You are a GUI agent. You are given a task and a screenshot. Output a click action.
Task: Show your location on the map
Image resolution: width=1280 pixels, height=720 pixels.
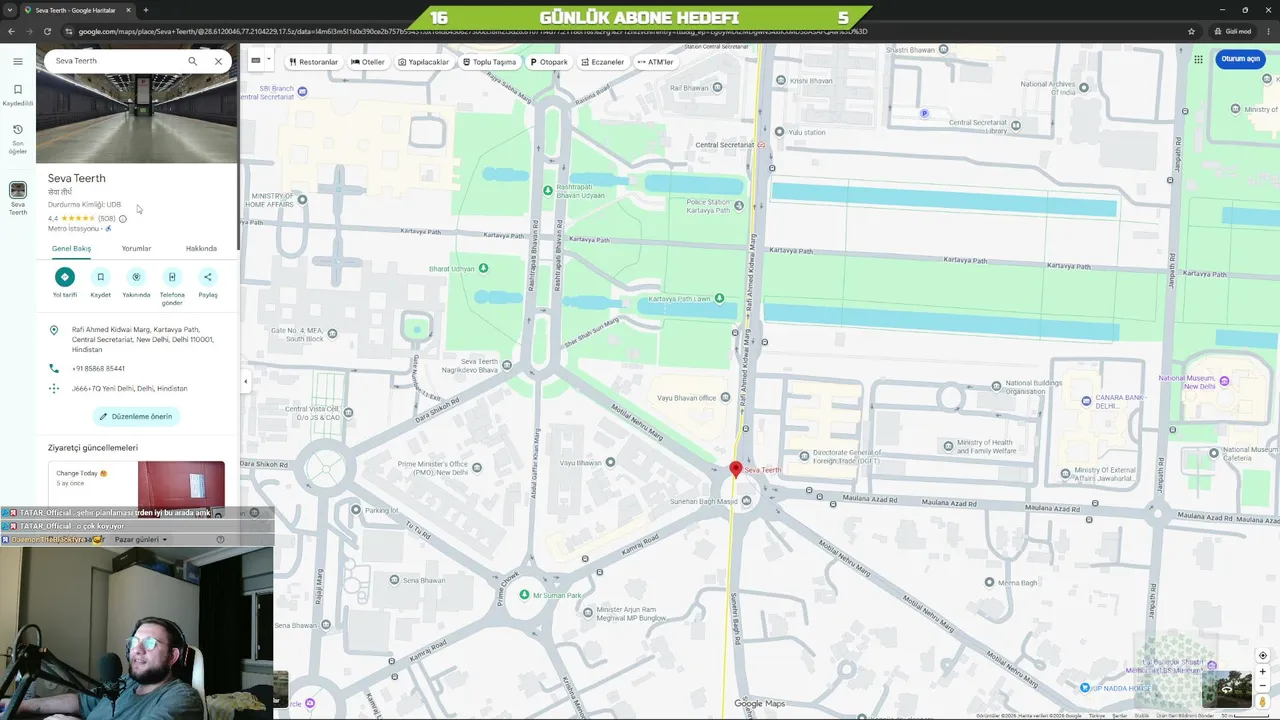coord(1263,656)
